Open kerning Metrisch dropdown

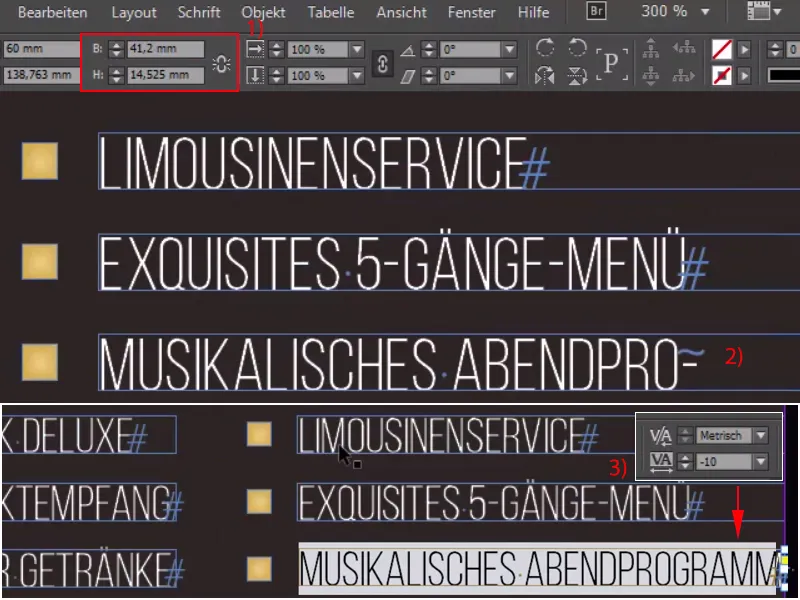pos(761,436)
